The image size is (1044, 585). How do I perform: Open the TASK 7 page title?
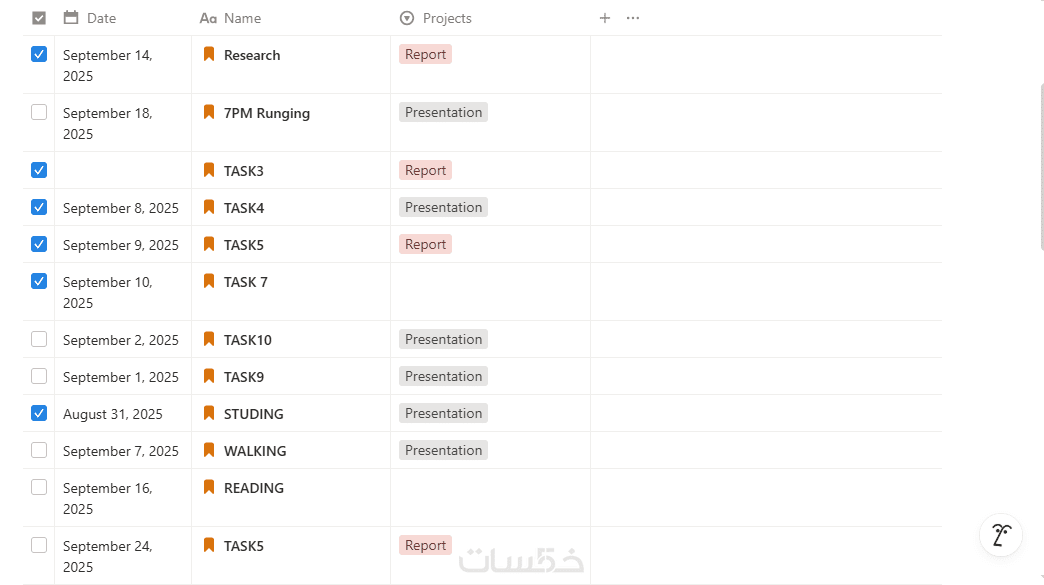pyautogui.click(x=246, y=282)
